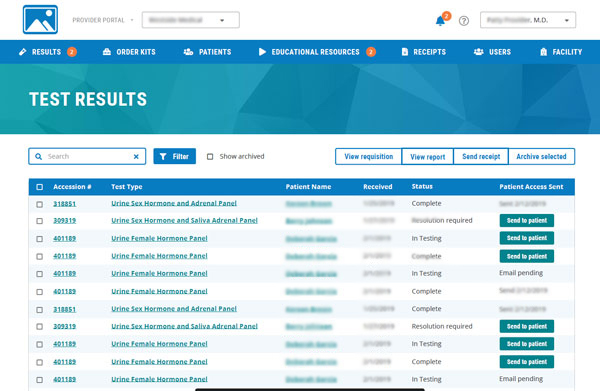Click the orange badge on Educational Resources
This screenshot has height=391, width=600.
[370, 52]
